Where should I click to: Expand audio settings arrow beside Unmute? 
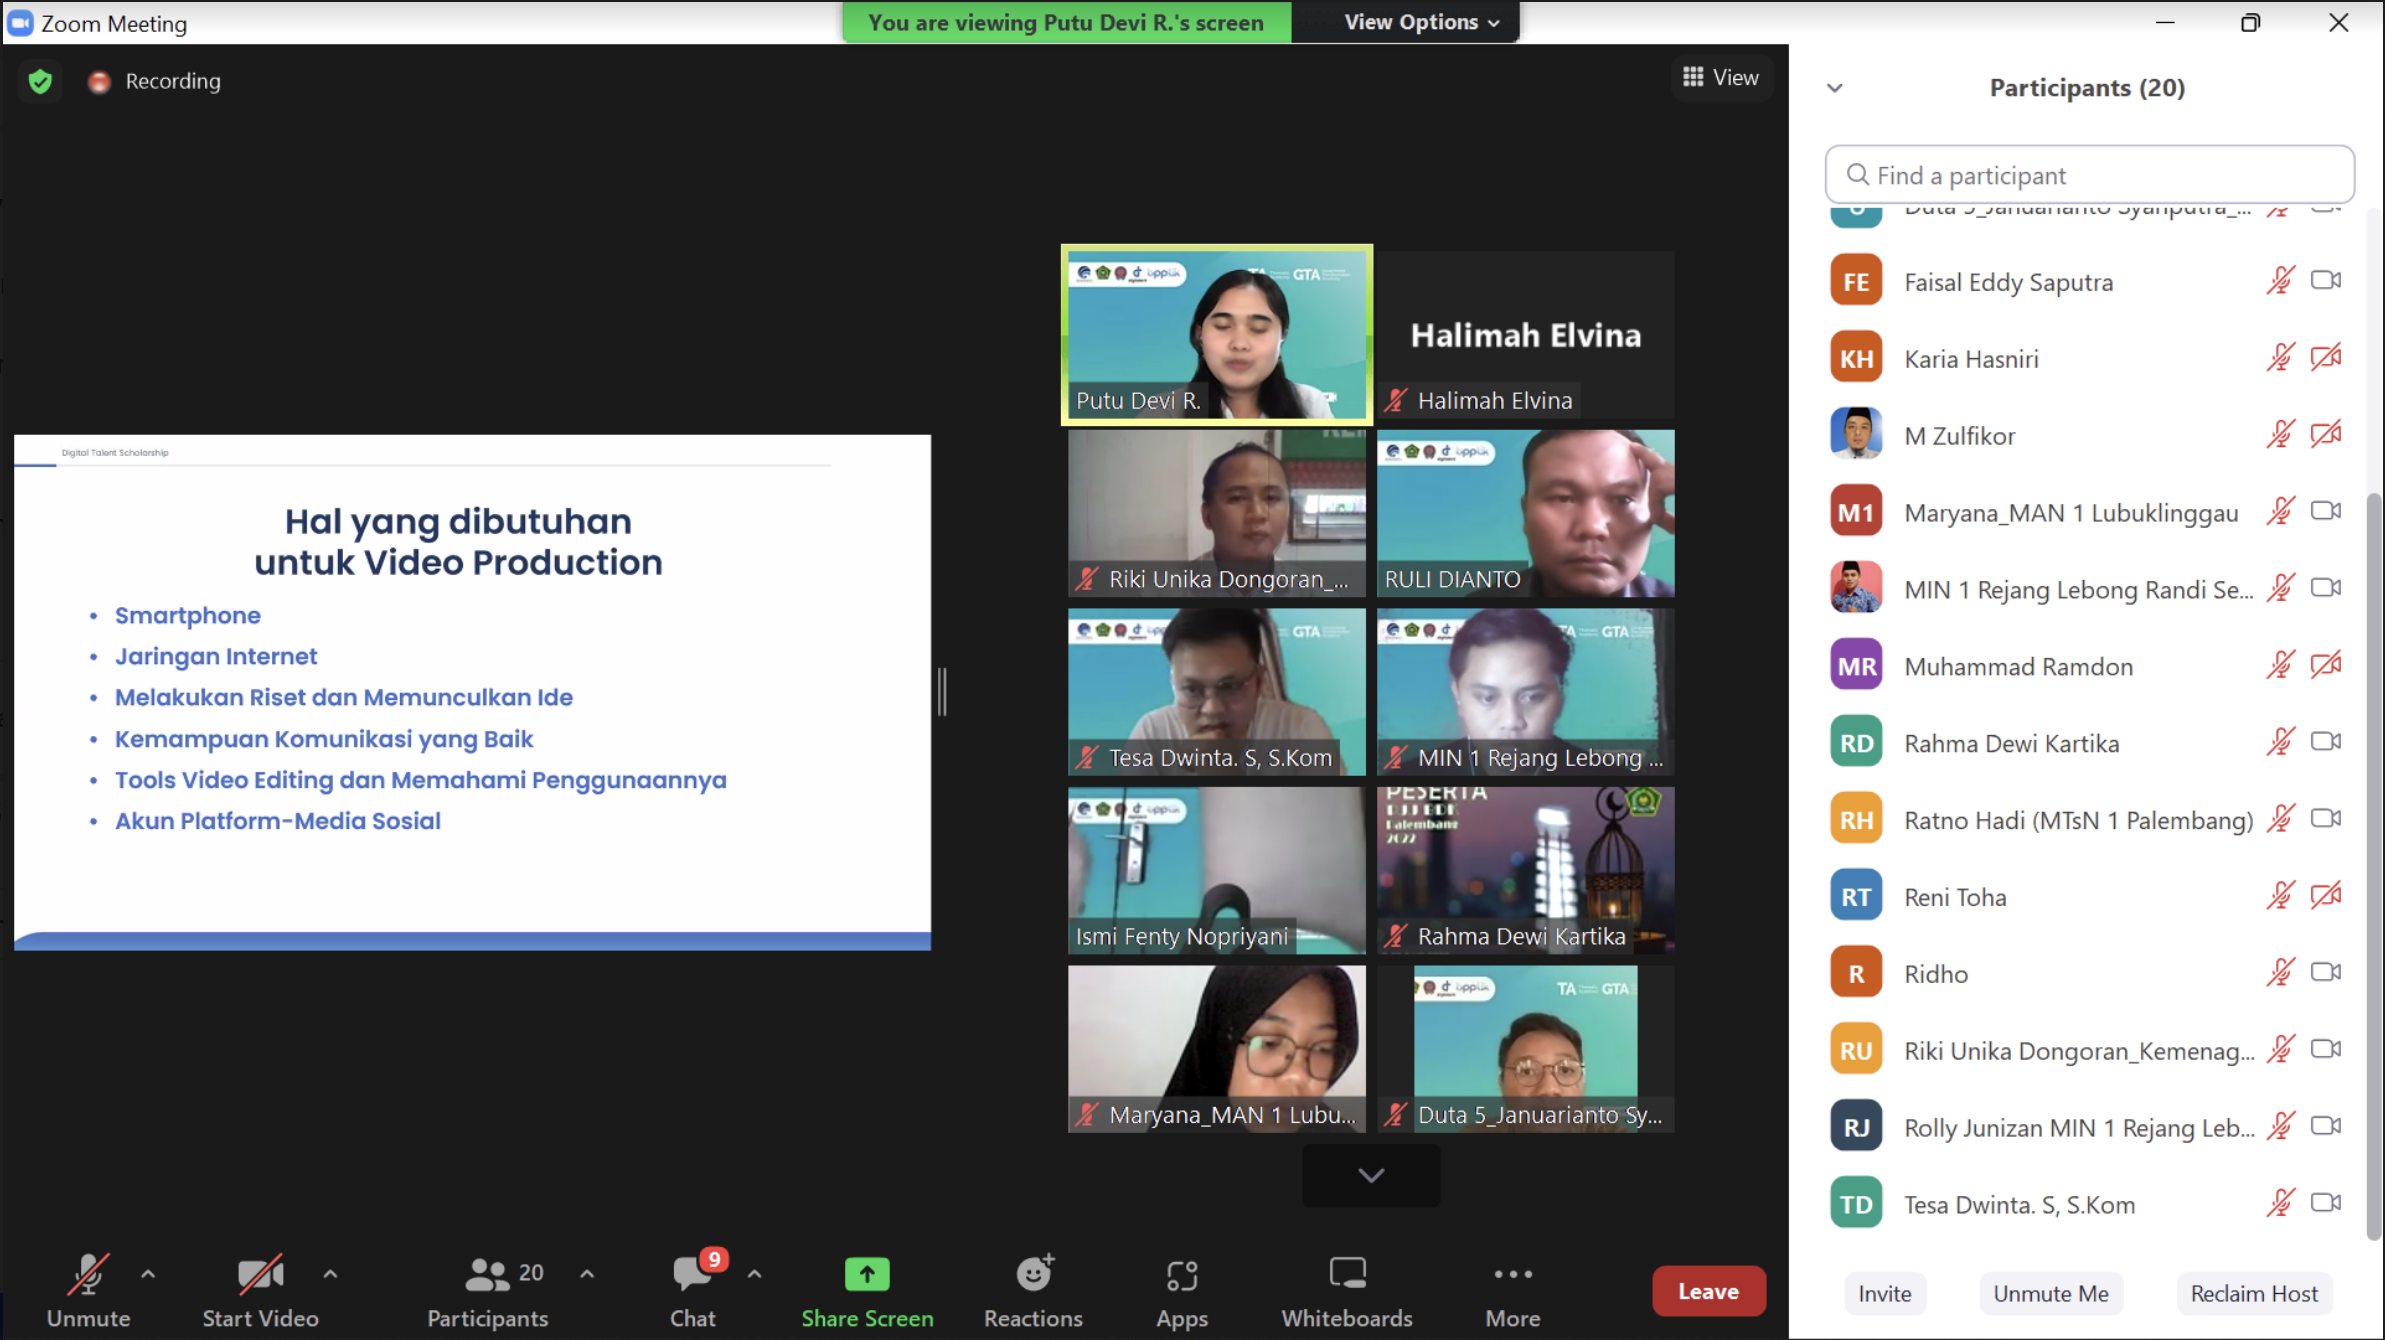pyautogui.click(x=148, y=1274)
